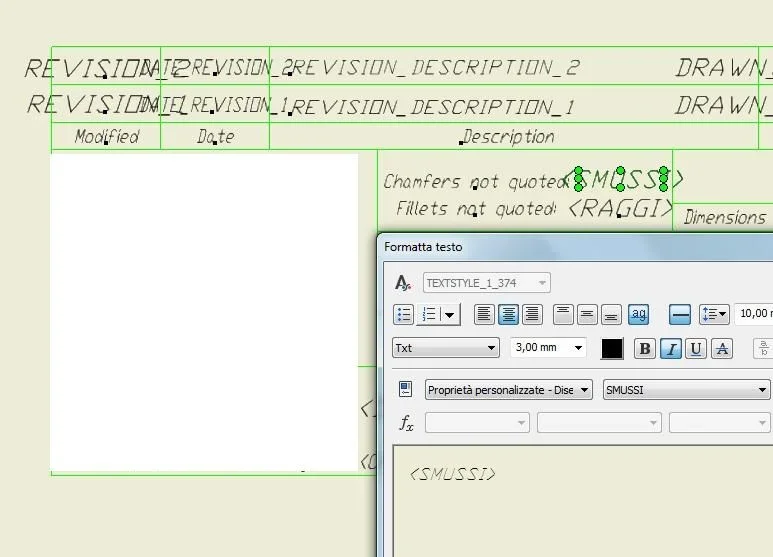Select the 'Fillets not quoted:' label
Image resolution: width=773 pixels, height=557 pixels.
(476, 209)
